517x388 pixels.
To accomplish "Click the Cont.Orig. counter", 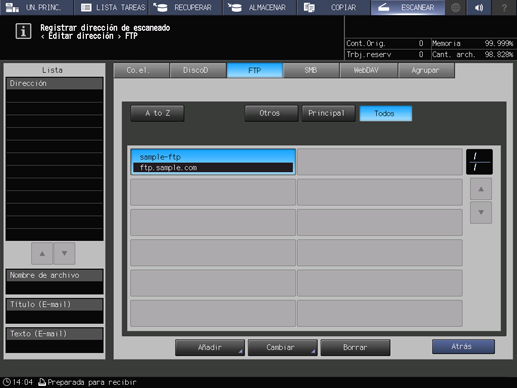I will pyautogui.click(x=385, y=43).
